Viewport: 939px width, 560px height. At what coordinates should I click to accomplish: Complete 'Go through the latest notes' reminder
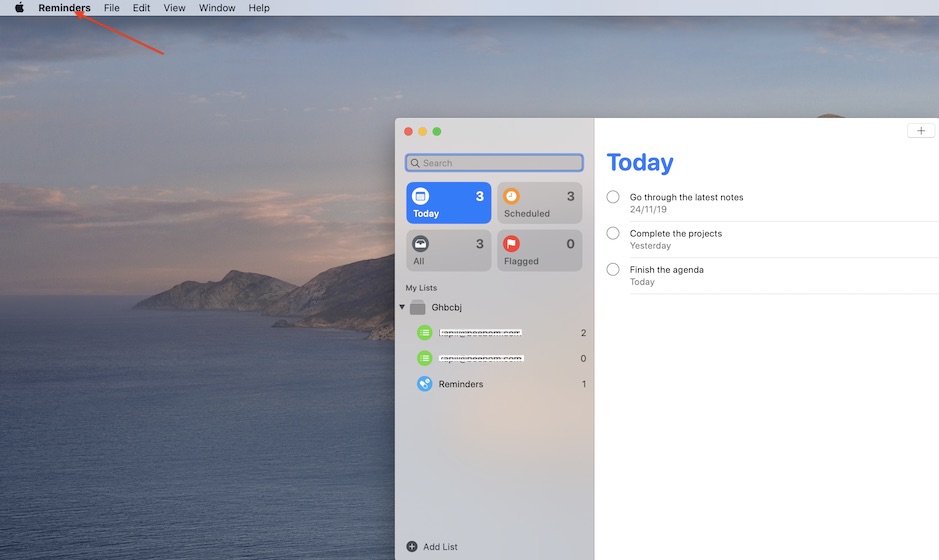click(613, 197)
